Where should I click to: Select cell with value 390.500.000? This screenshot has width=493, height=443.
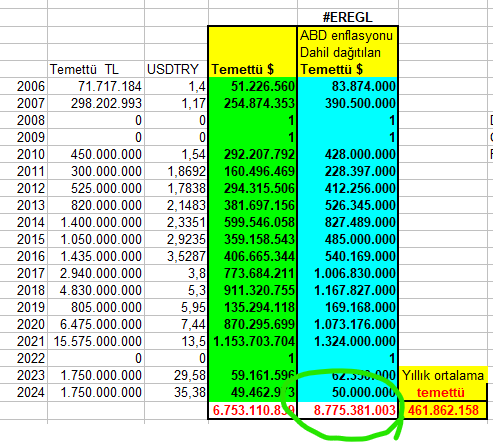(x=347, y=103)
